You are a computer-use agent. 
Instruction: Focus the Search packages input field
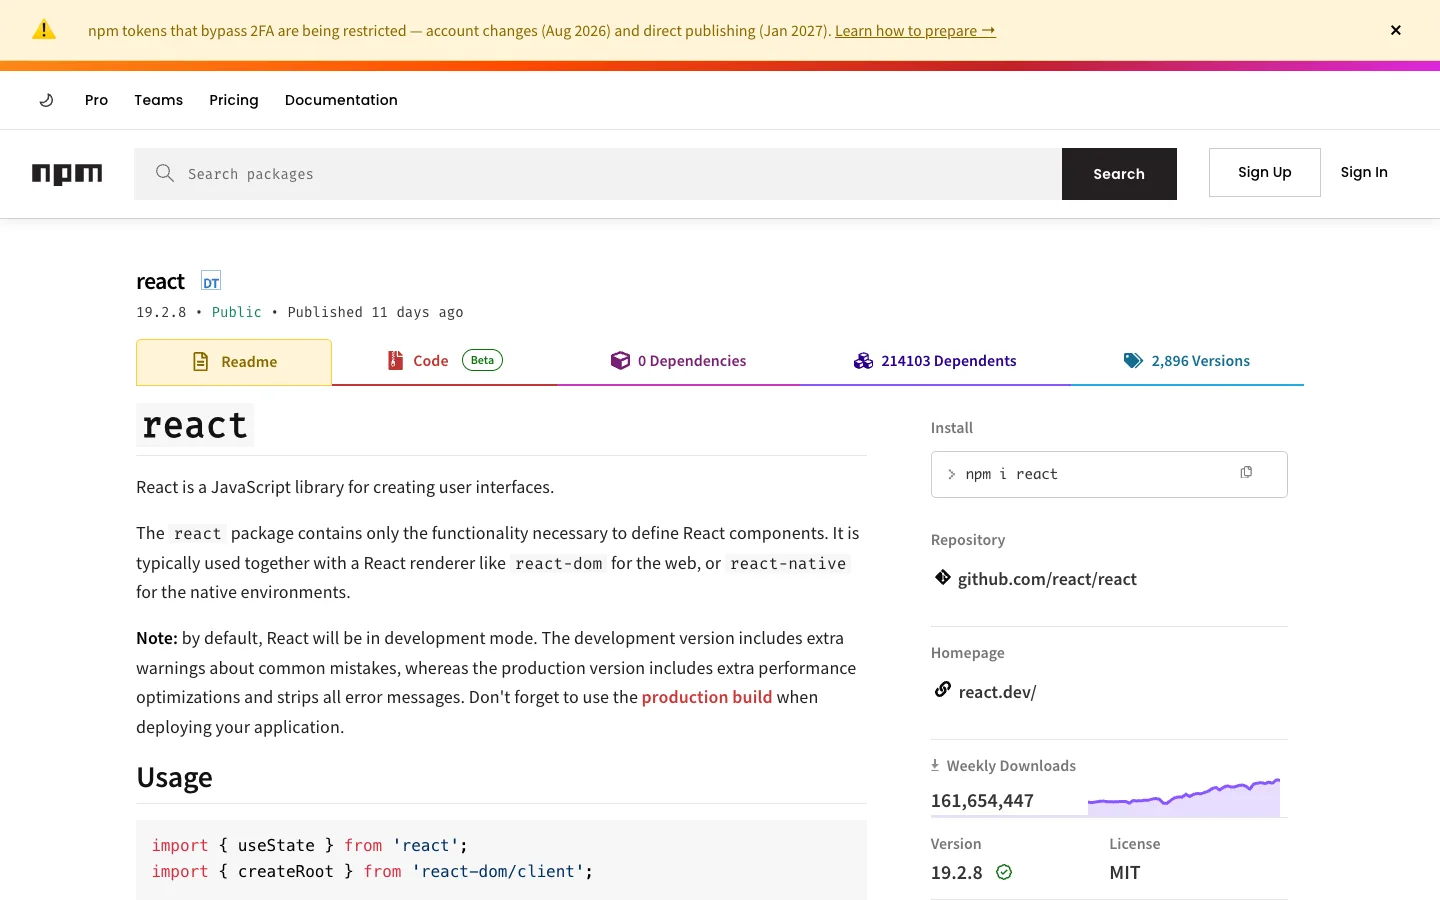click(598, 174)
